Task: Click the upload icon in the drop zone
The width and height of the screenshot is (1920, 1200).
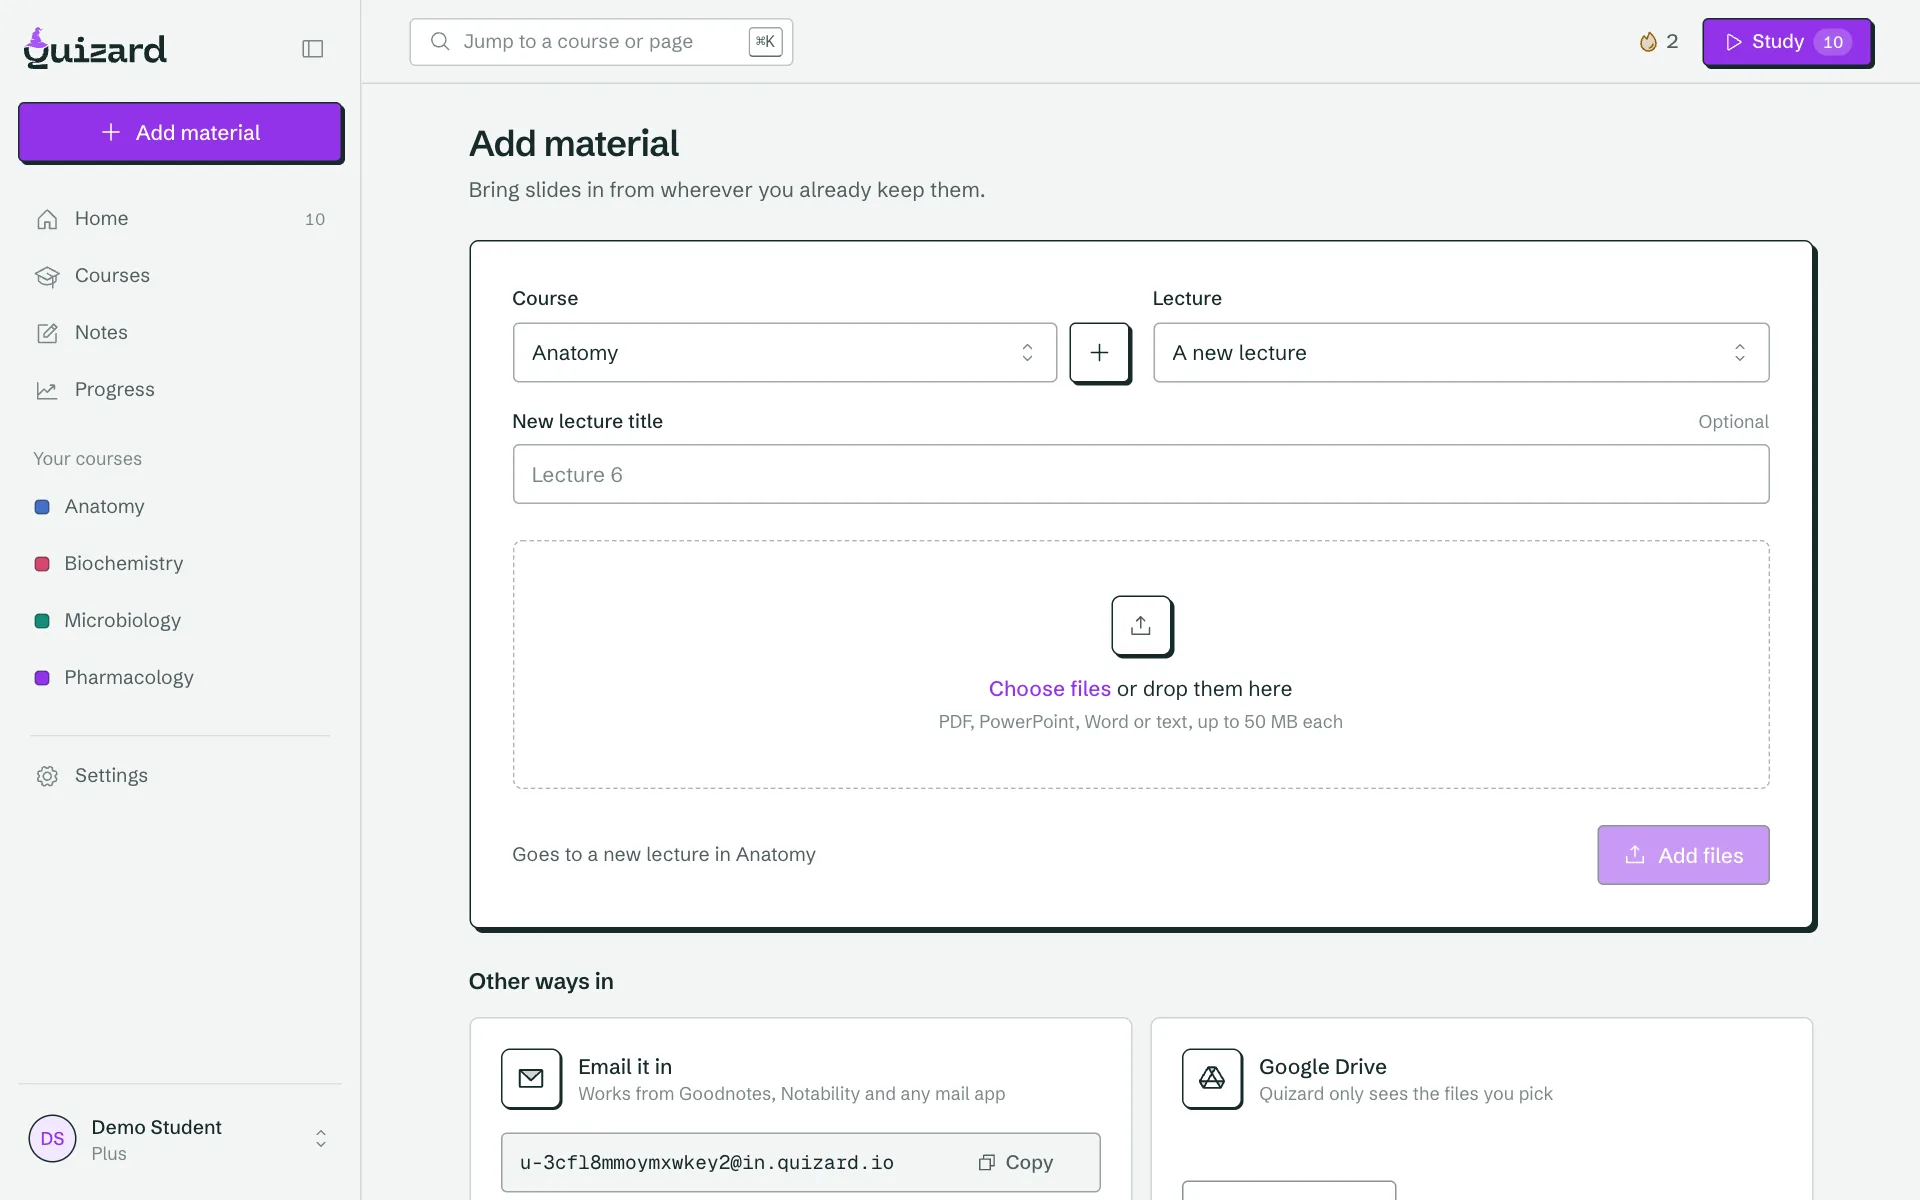Action: (1141, 626)
